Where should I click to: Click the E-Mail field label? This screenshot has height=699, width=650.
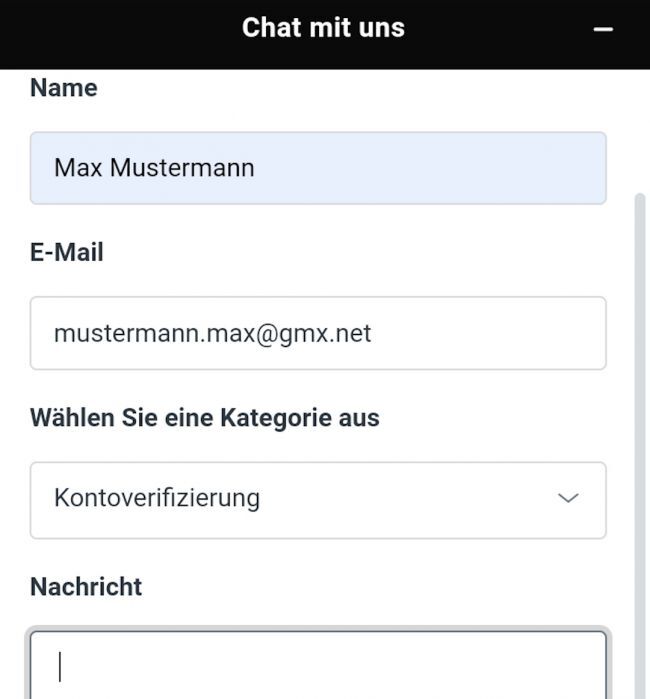click(67, 253)
